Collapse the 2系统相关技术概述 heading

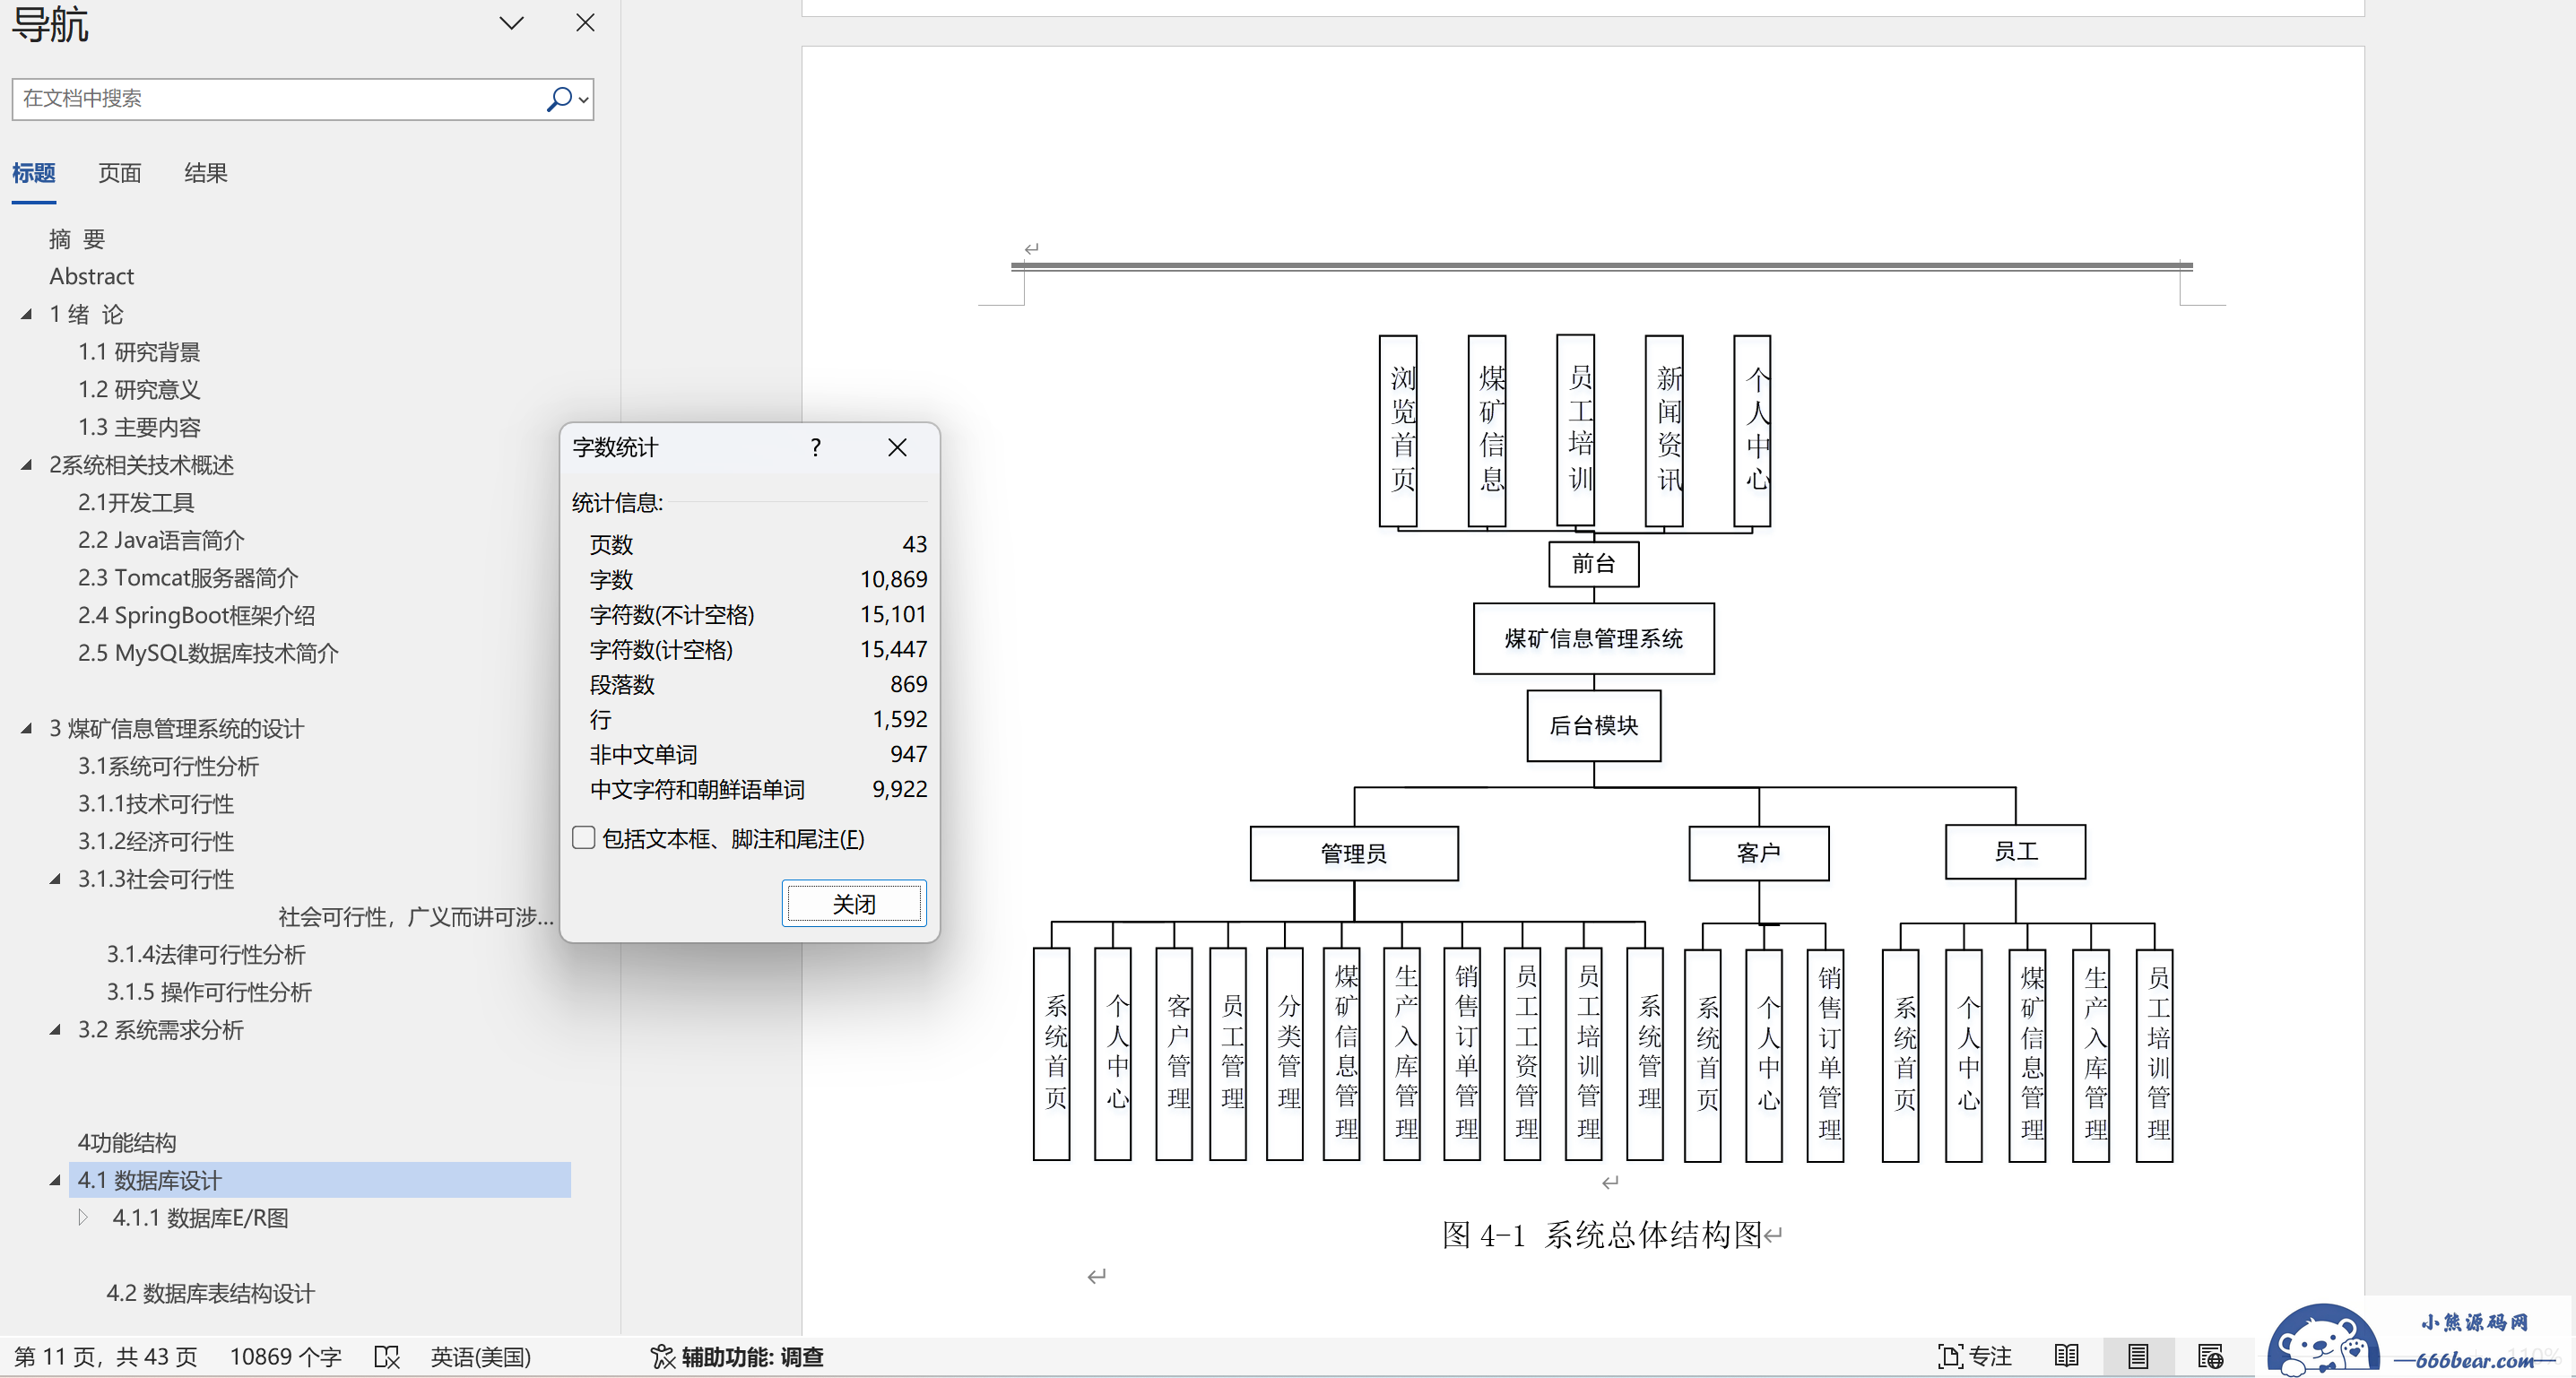[x=27, y=465]
